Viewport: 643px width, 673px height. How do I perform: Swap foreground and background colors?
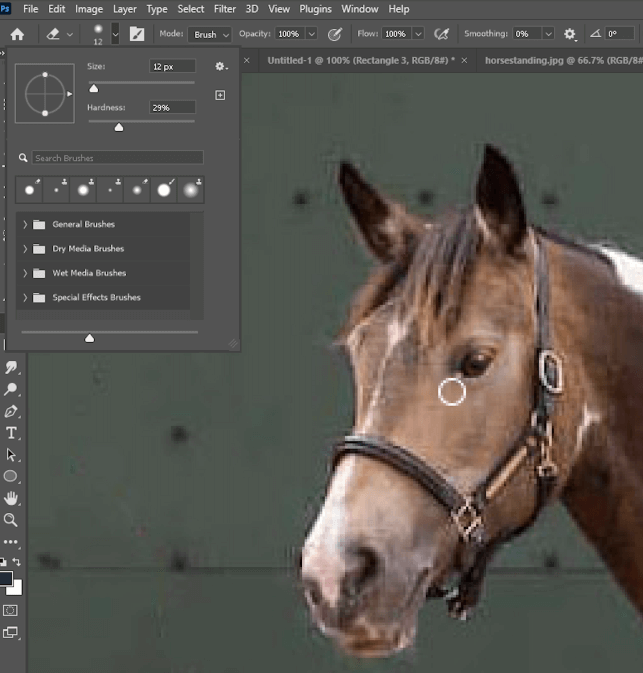point(17,561)
